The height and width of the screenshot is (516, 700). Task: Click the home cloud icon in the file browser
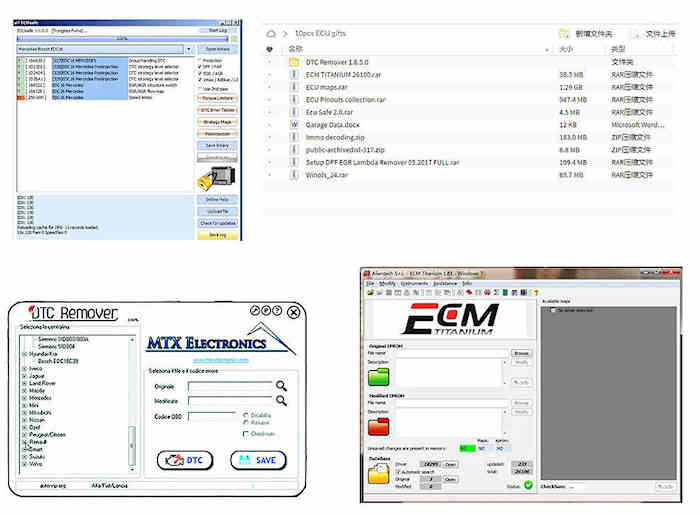coord(271,33)
